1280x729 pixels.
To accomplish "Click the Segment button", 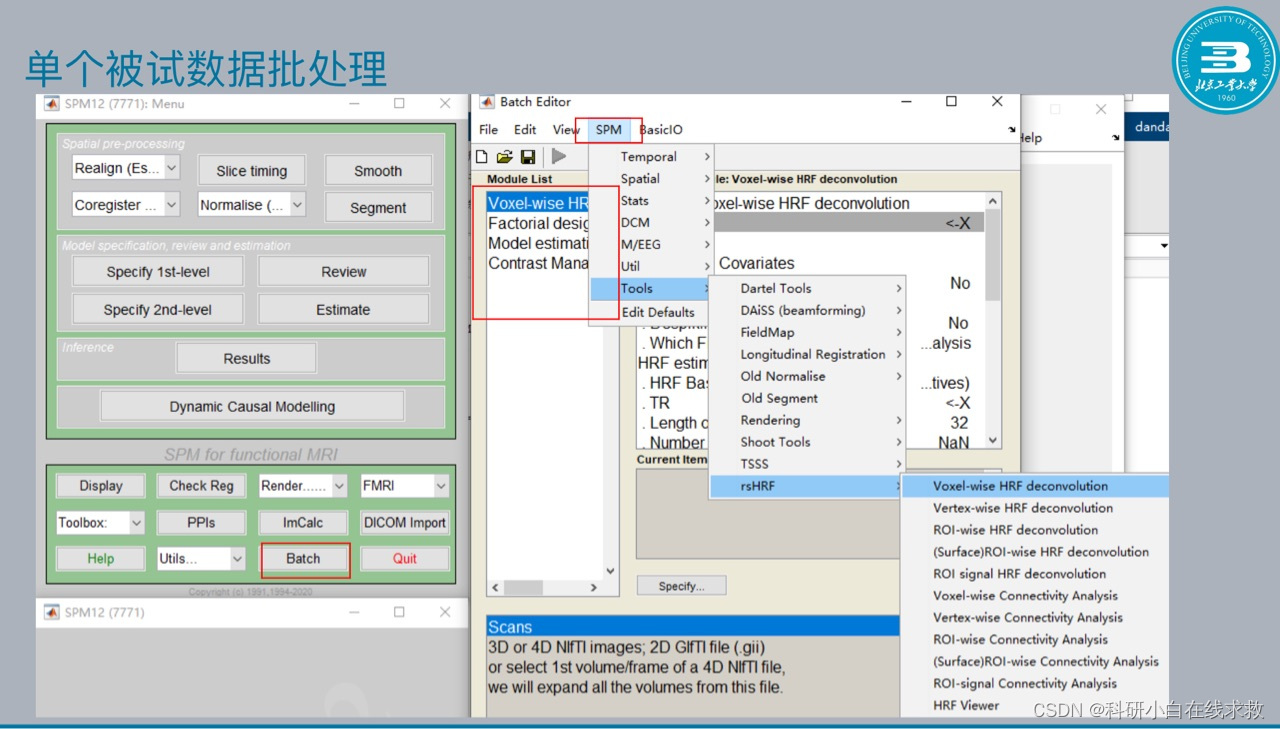I will (x=378, y=208).
